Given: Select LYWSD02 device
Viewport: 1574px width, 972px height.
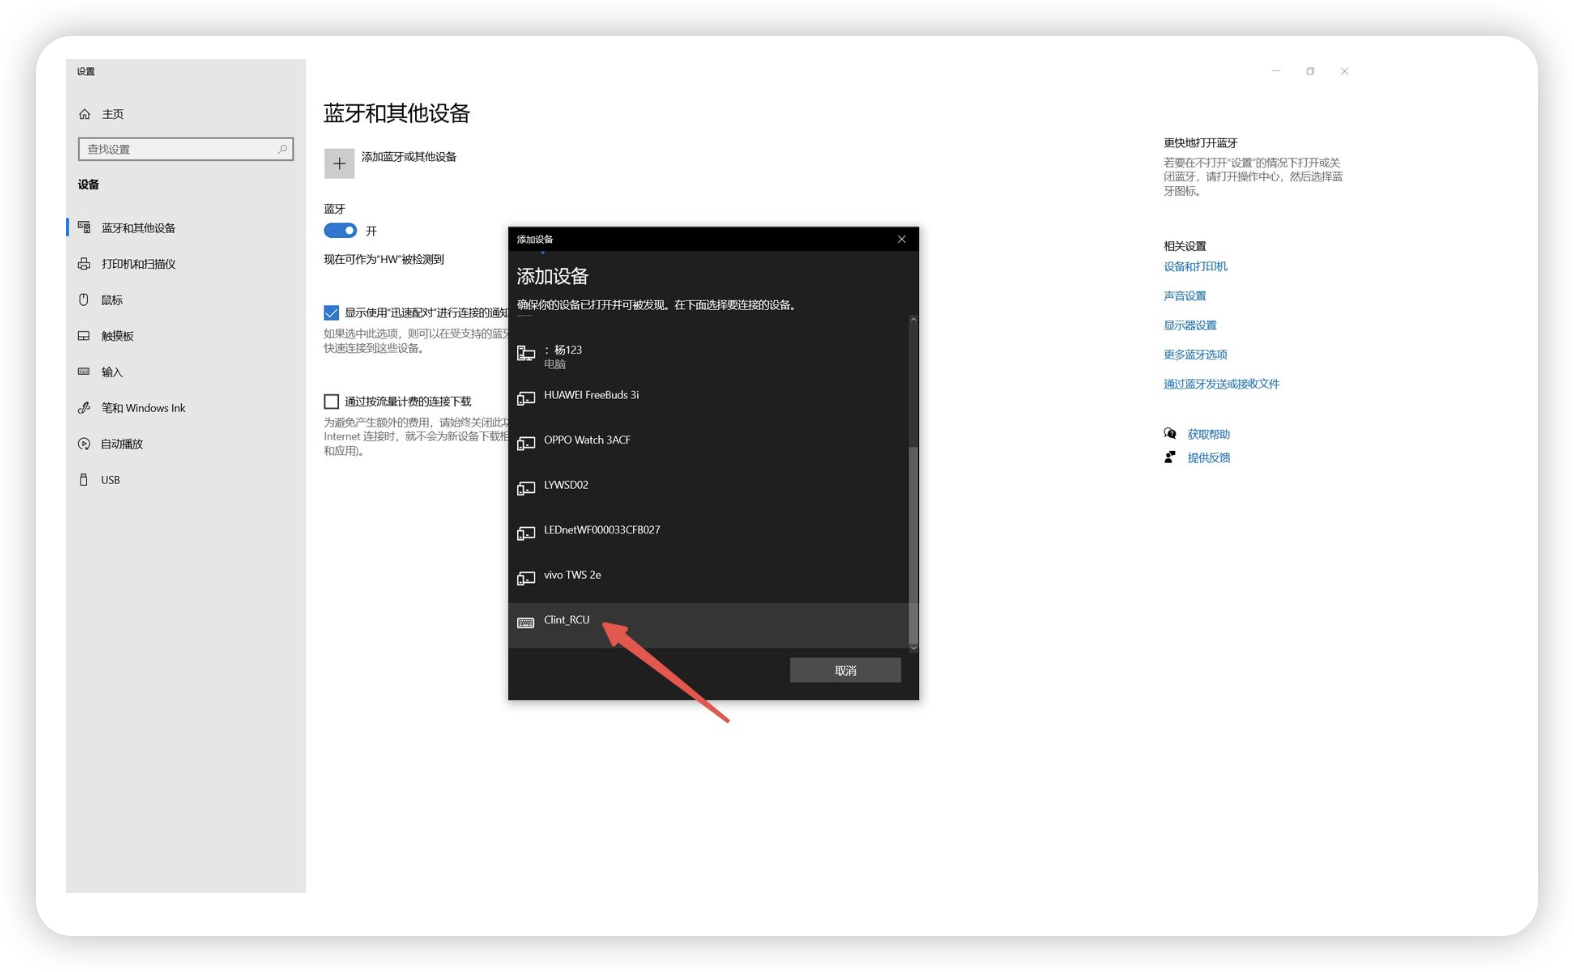Looking at the screenshot, I should (708, 490).
